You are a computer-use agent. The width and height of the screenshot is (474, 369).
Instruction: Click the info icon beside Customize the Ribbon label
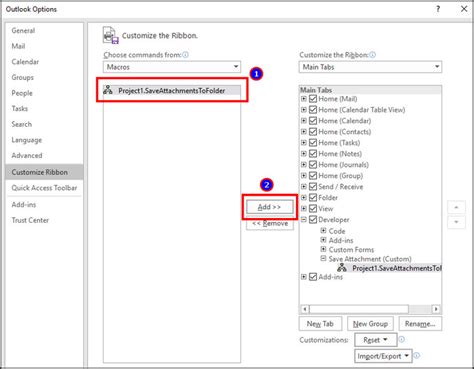[373, 55]
